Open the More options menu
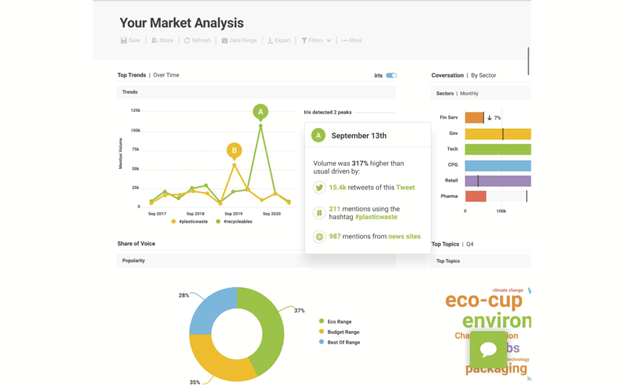624x389 pixels. 351,40
